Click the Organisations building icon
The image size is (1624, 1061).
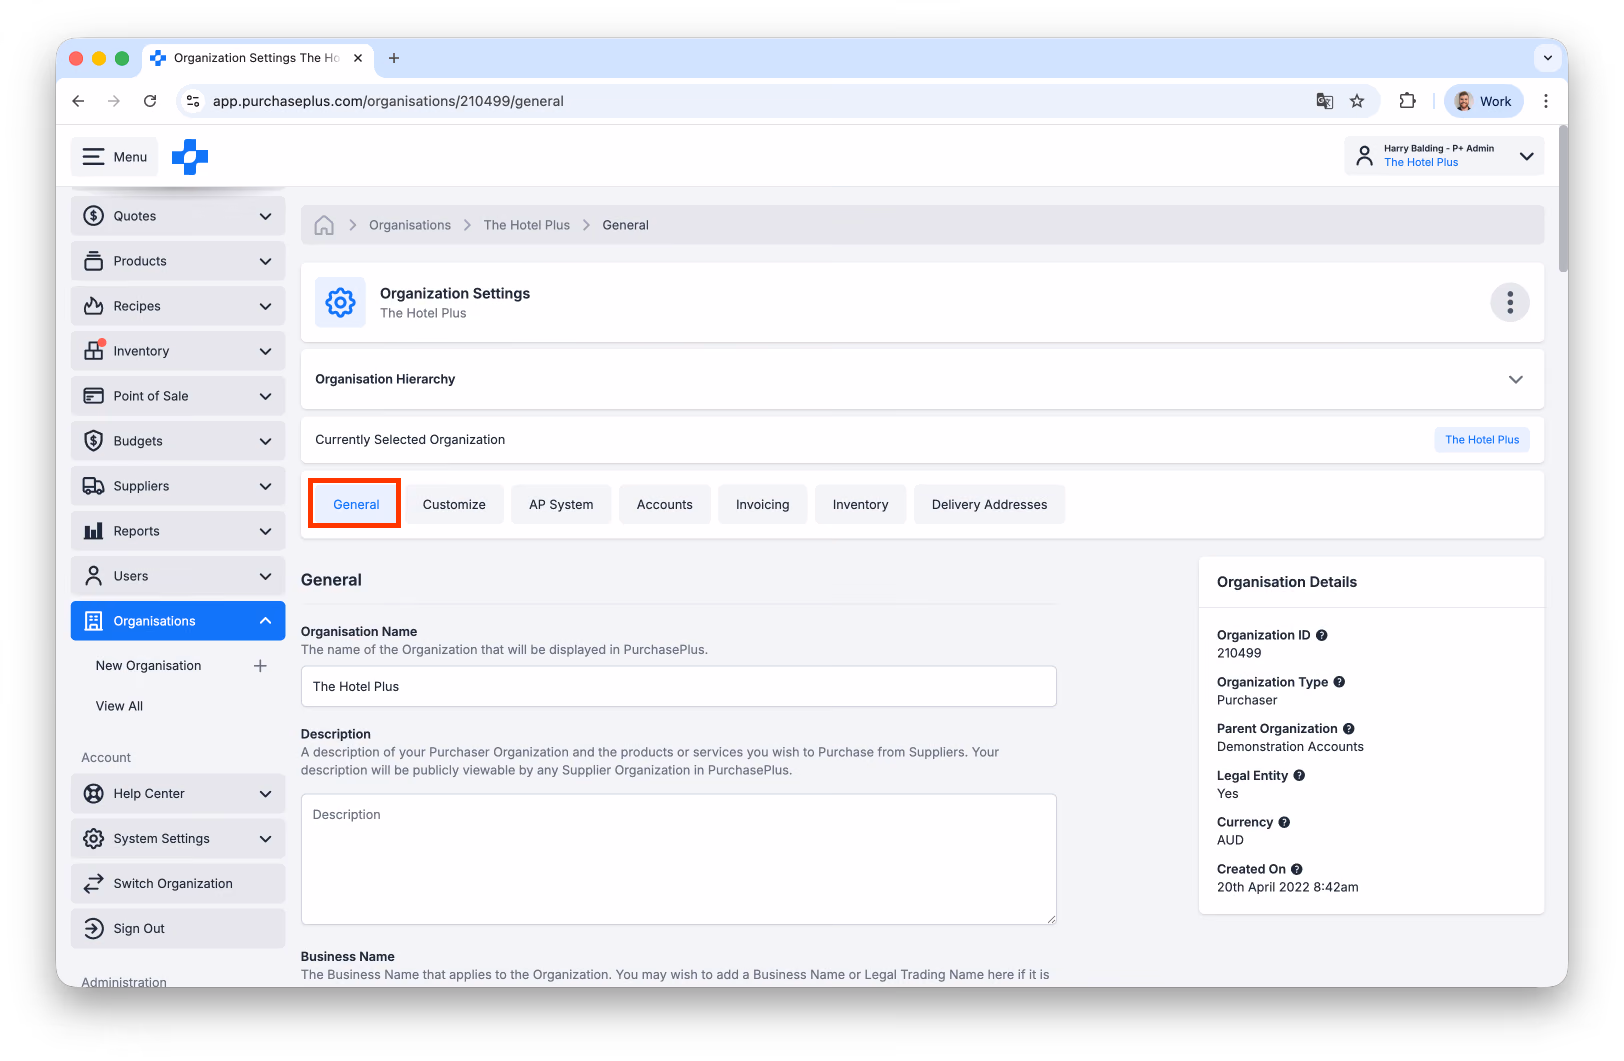click(x=94, y=621)
